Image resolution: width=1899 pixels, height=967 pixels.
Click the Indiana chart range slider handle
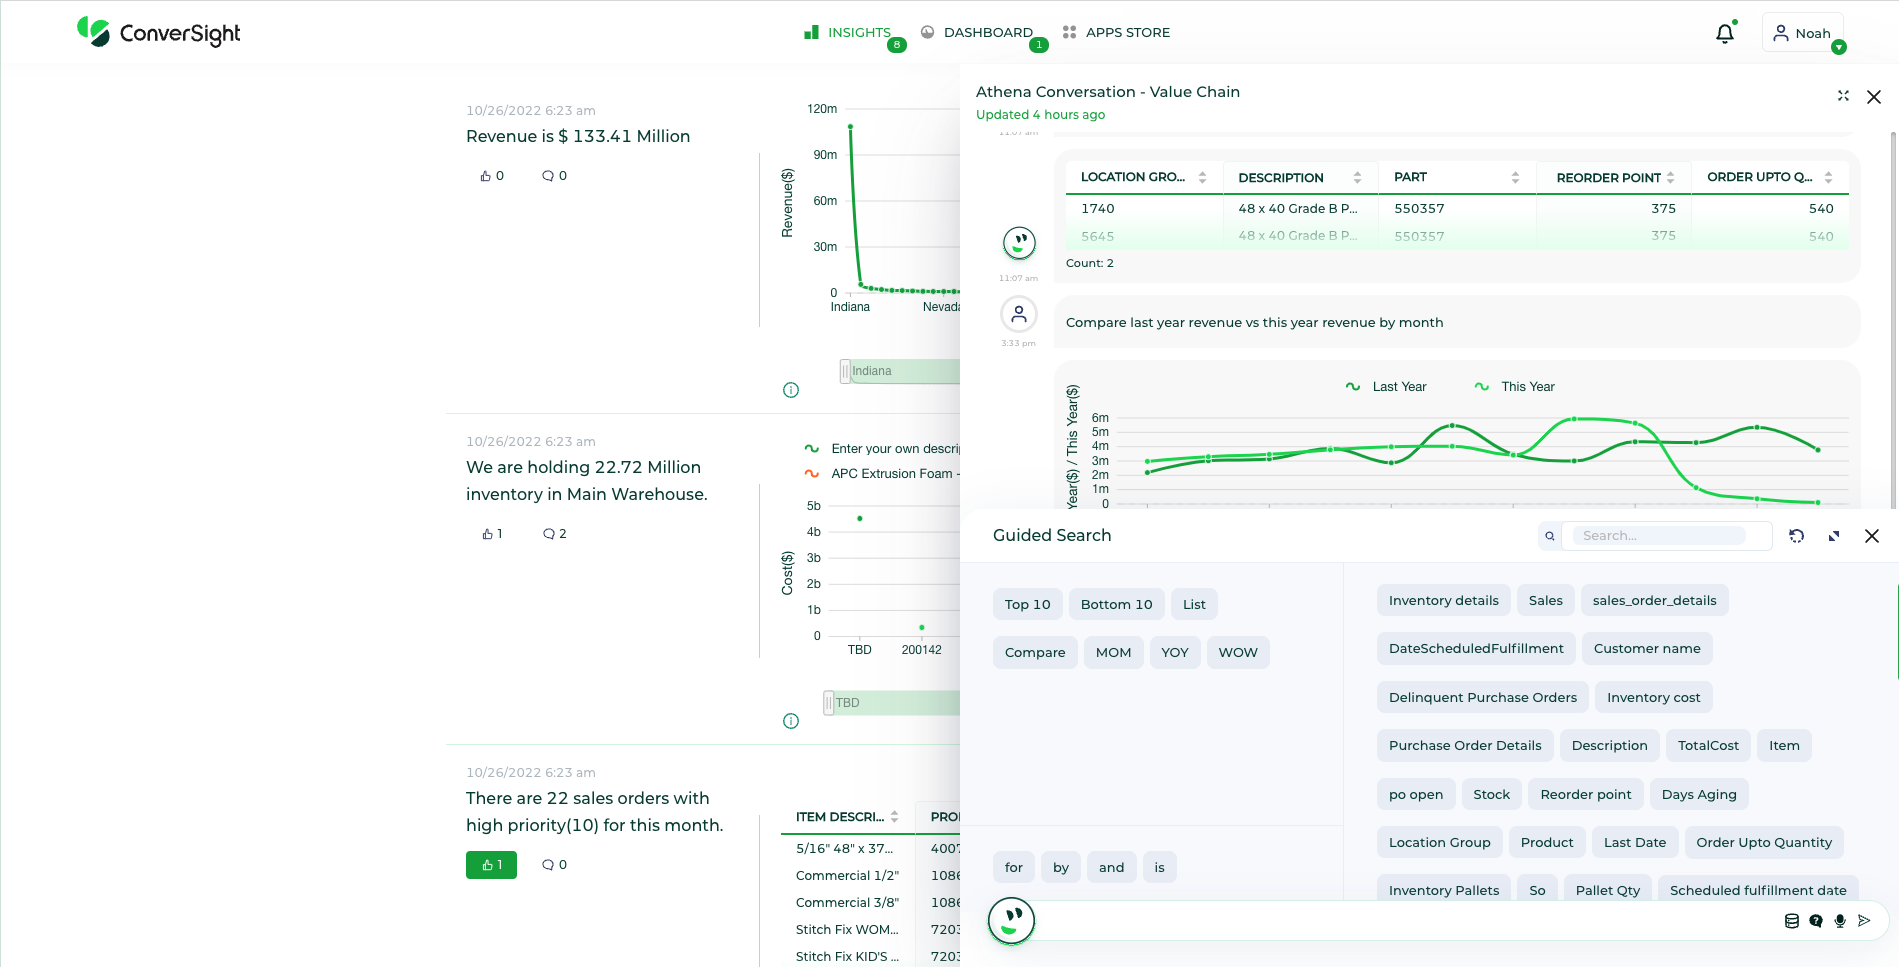pos(845,372)
